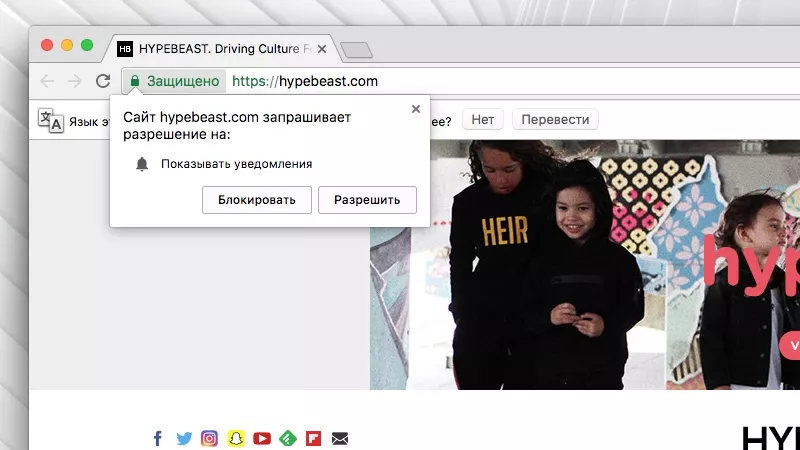Click the HB favicon on the tab

point(125,49)
